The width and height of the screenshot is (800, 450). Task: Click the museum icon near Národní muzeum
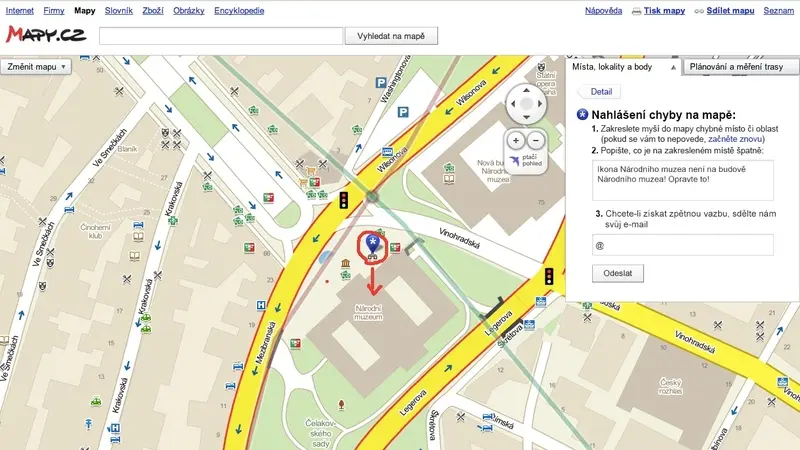point(345,263)
